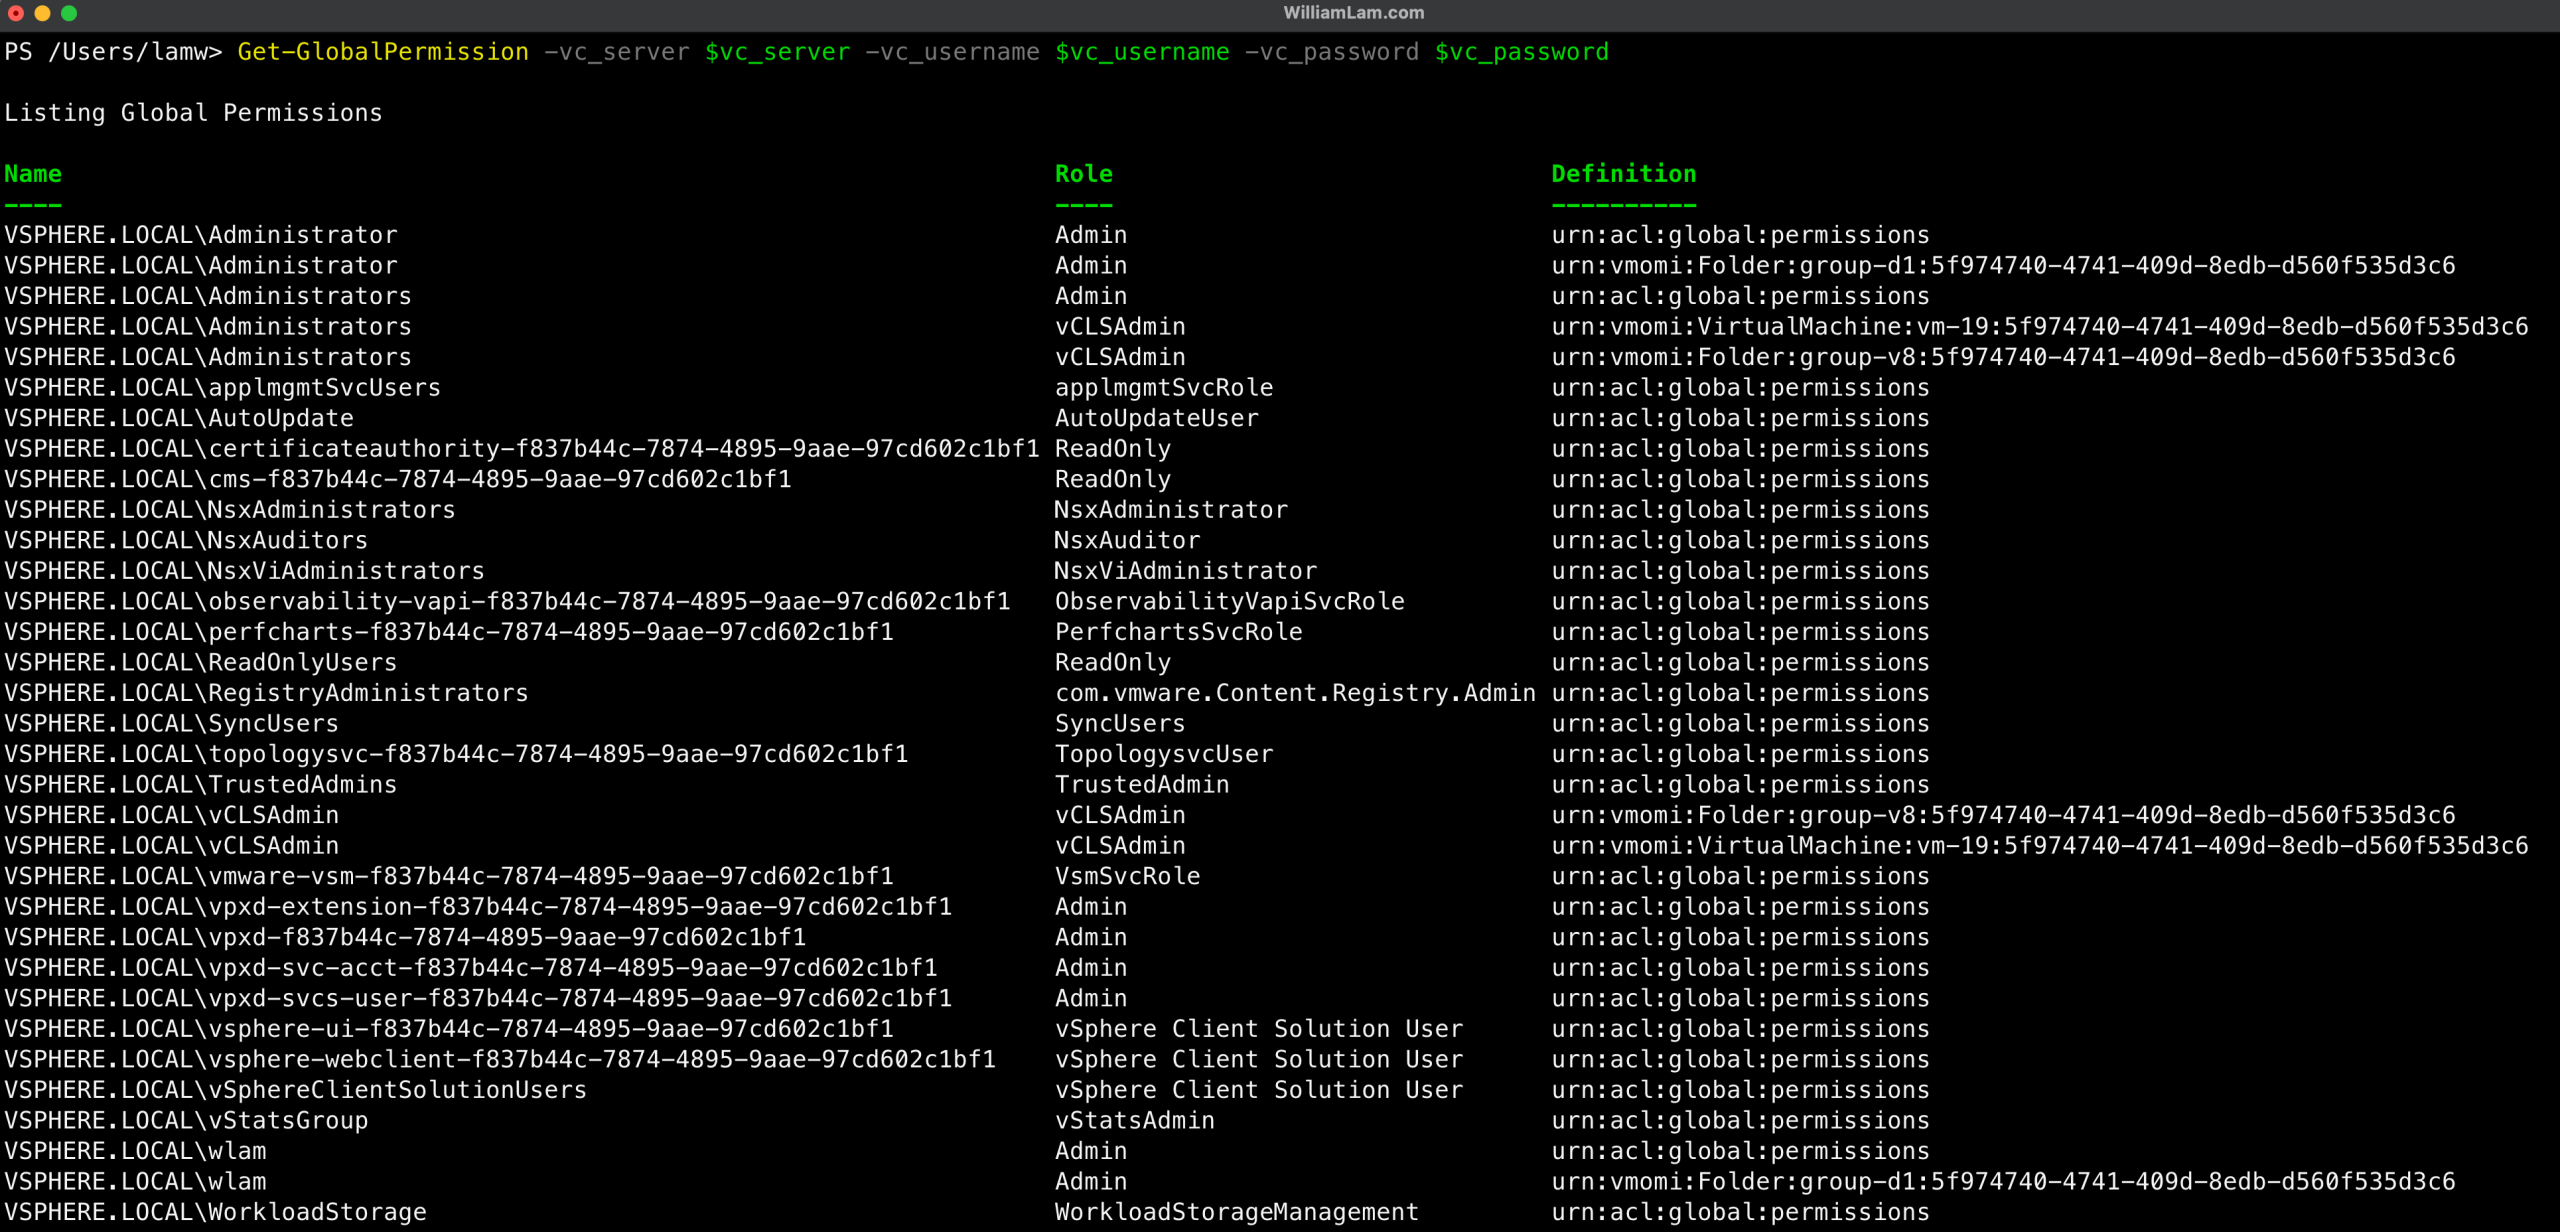The height and width of the screenshot is (1232, 2560).
Task: Click the ReadOnly role of ReadOnlyUsers
Action: tap(1112, 661)
